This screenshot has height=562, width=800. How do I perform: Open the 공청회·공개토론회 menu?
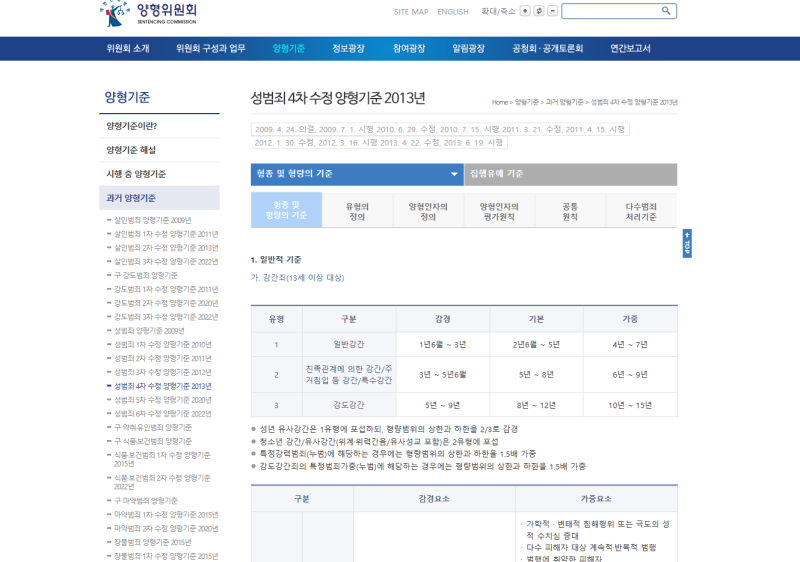[547, 48]
